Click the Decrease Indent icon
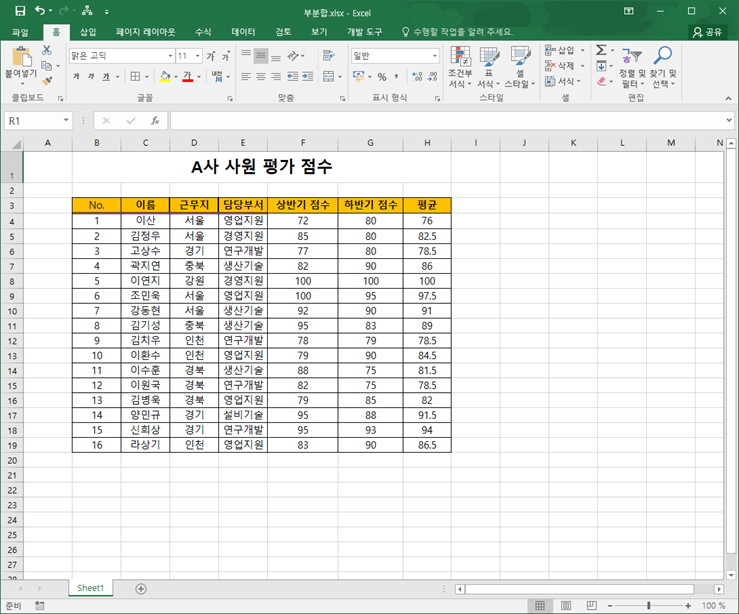Screen dimensions: 739x614 click(x=292, y=76)
